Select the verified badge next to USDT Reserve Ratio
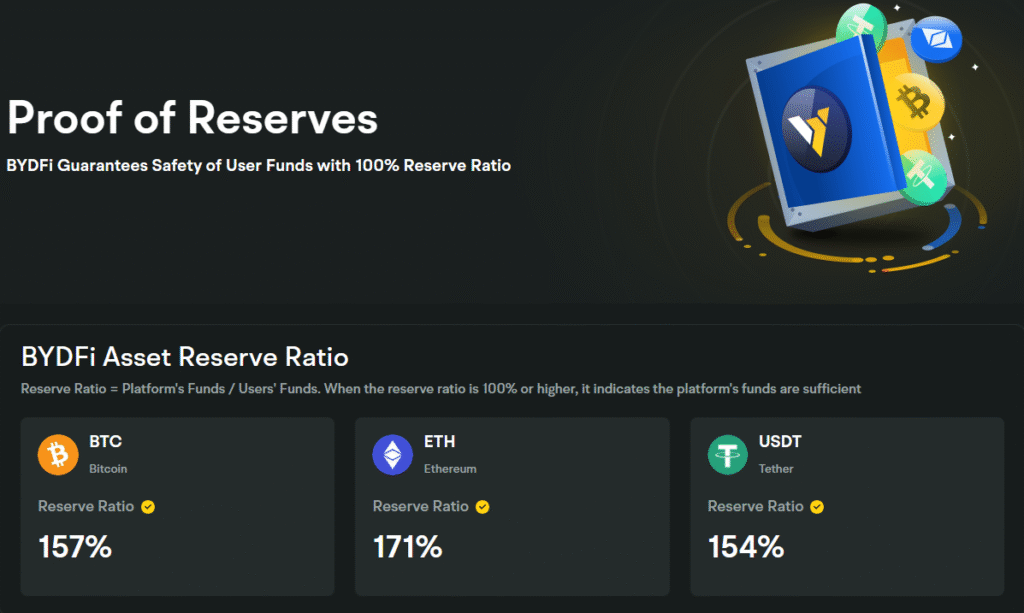 [x=816, y=507]
